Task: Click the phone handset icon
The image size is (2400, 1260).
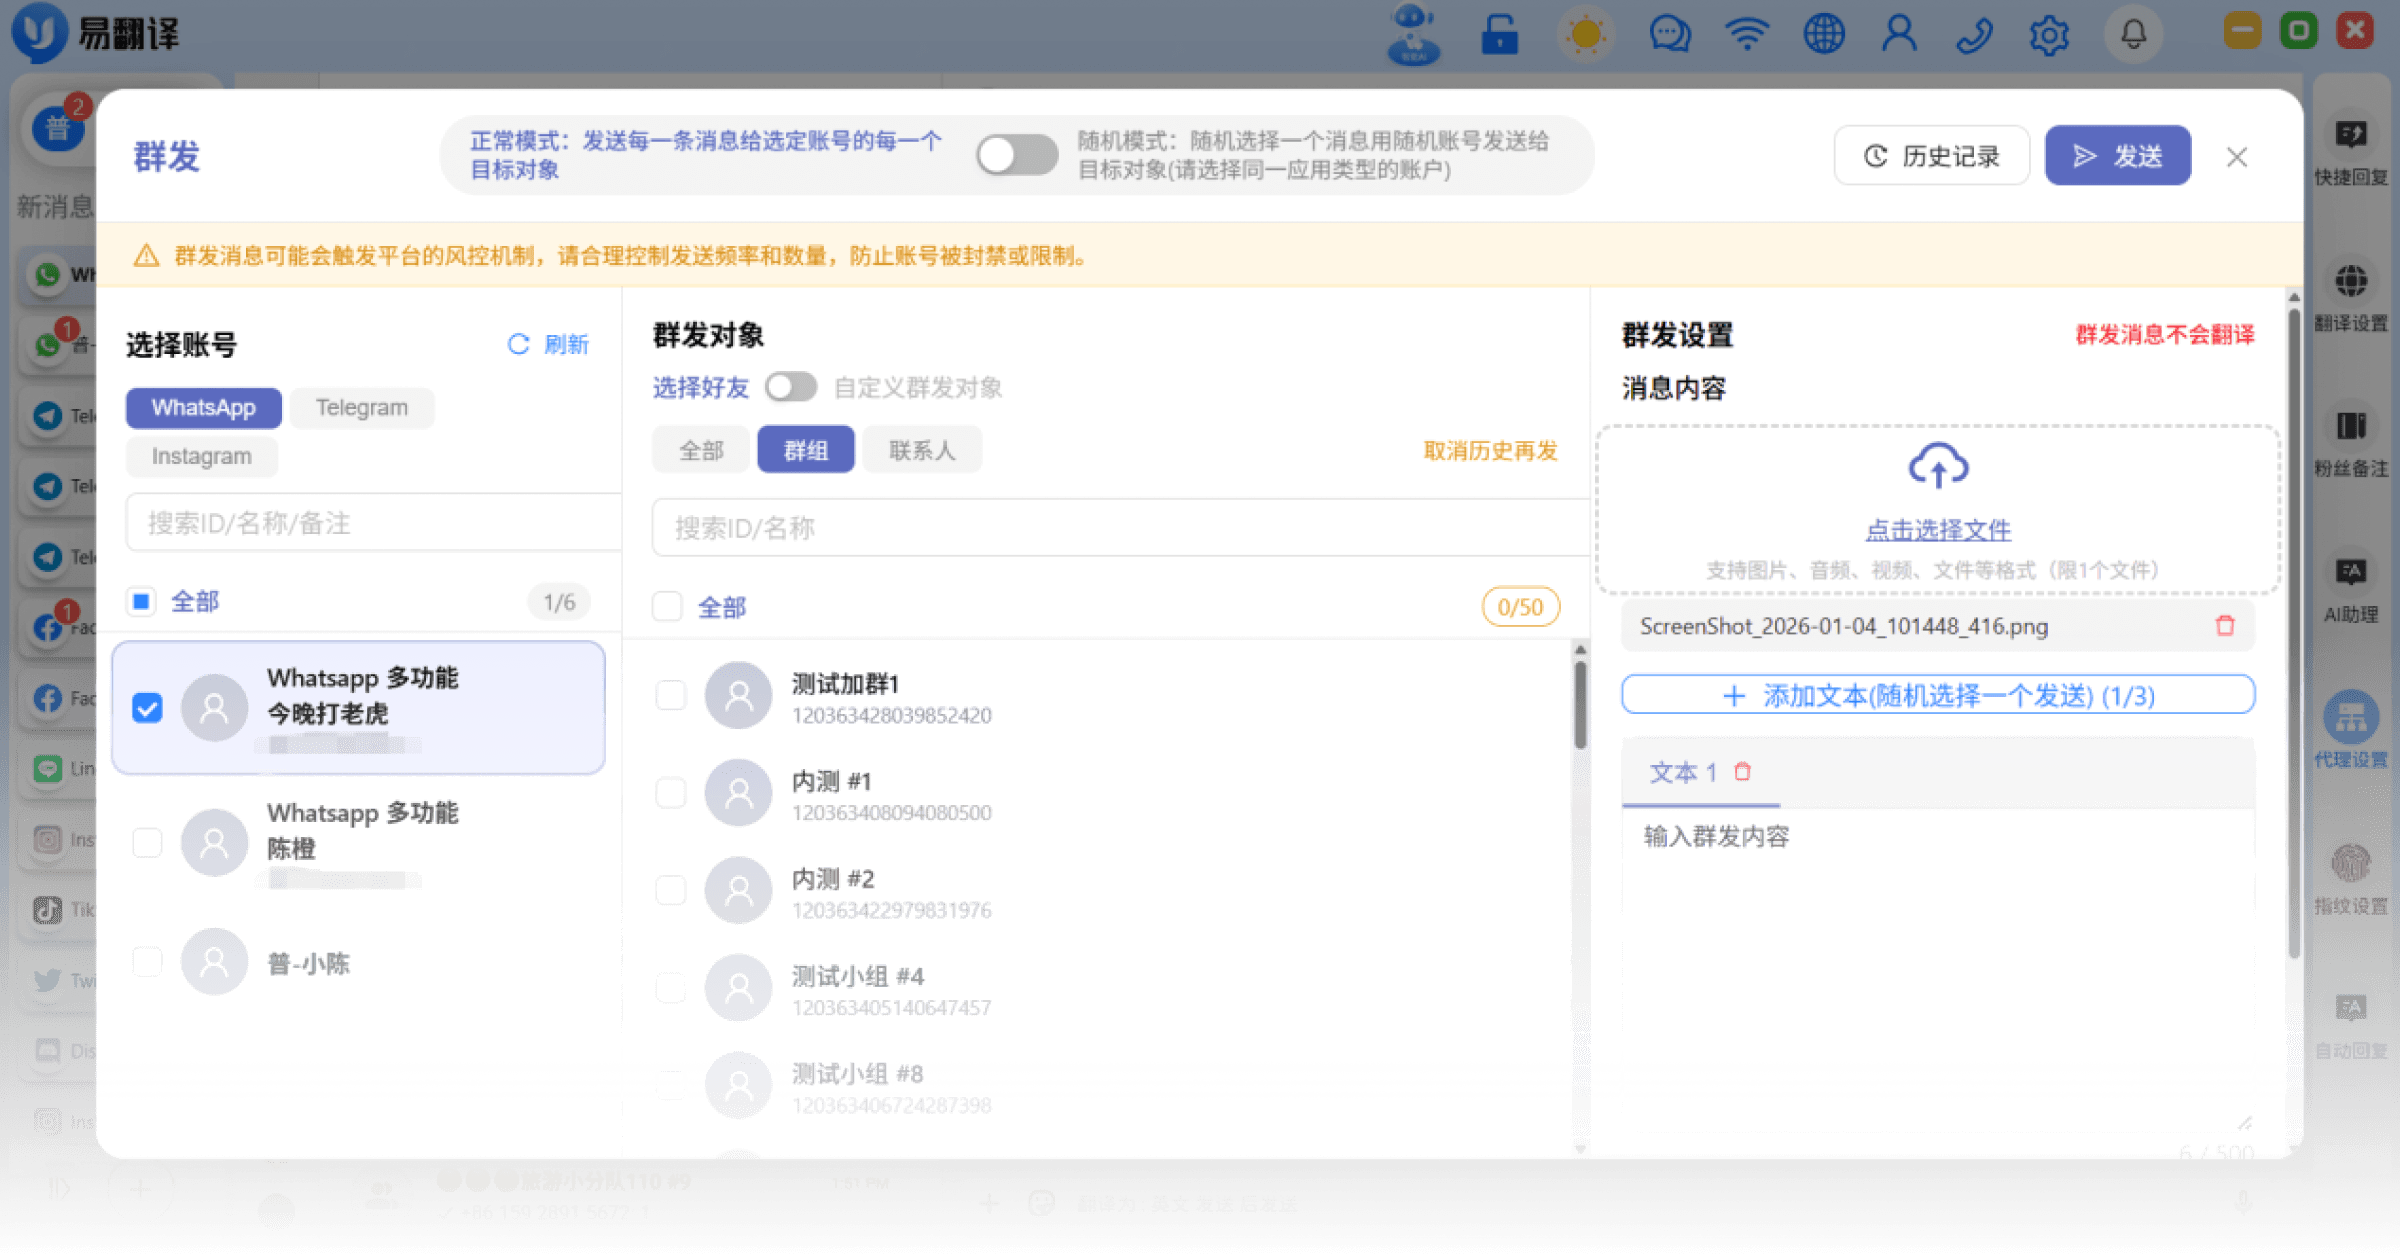Action: pos(1974,35)
